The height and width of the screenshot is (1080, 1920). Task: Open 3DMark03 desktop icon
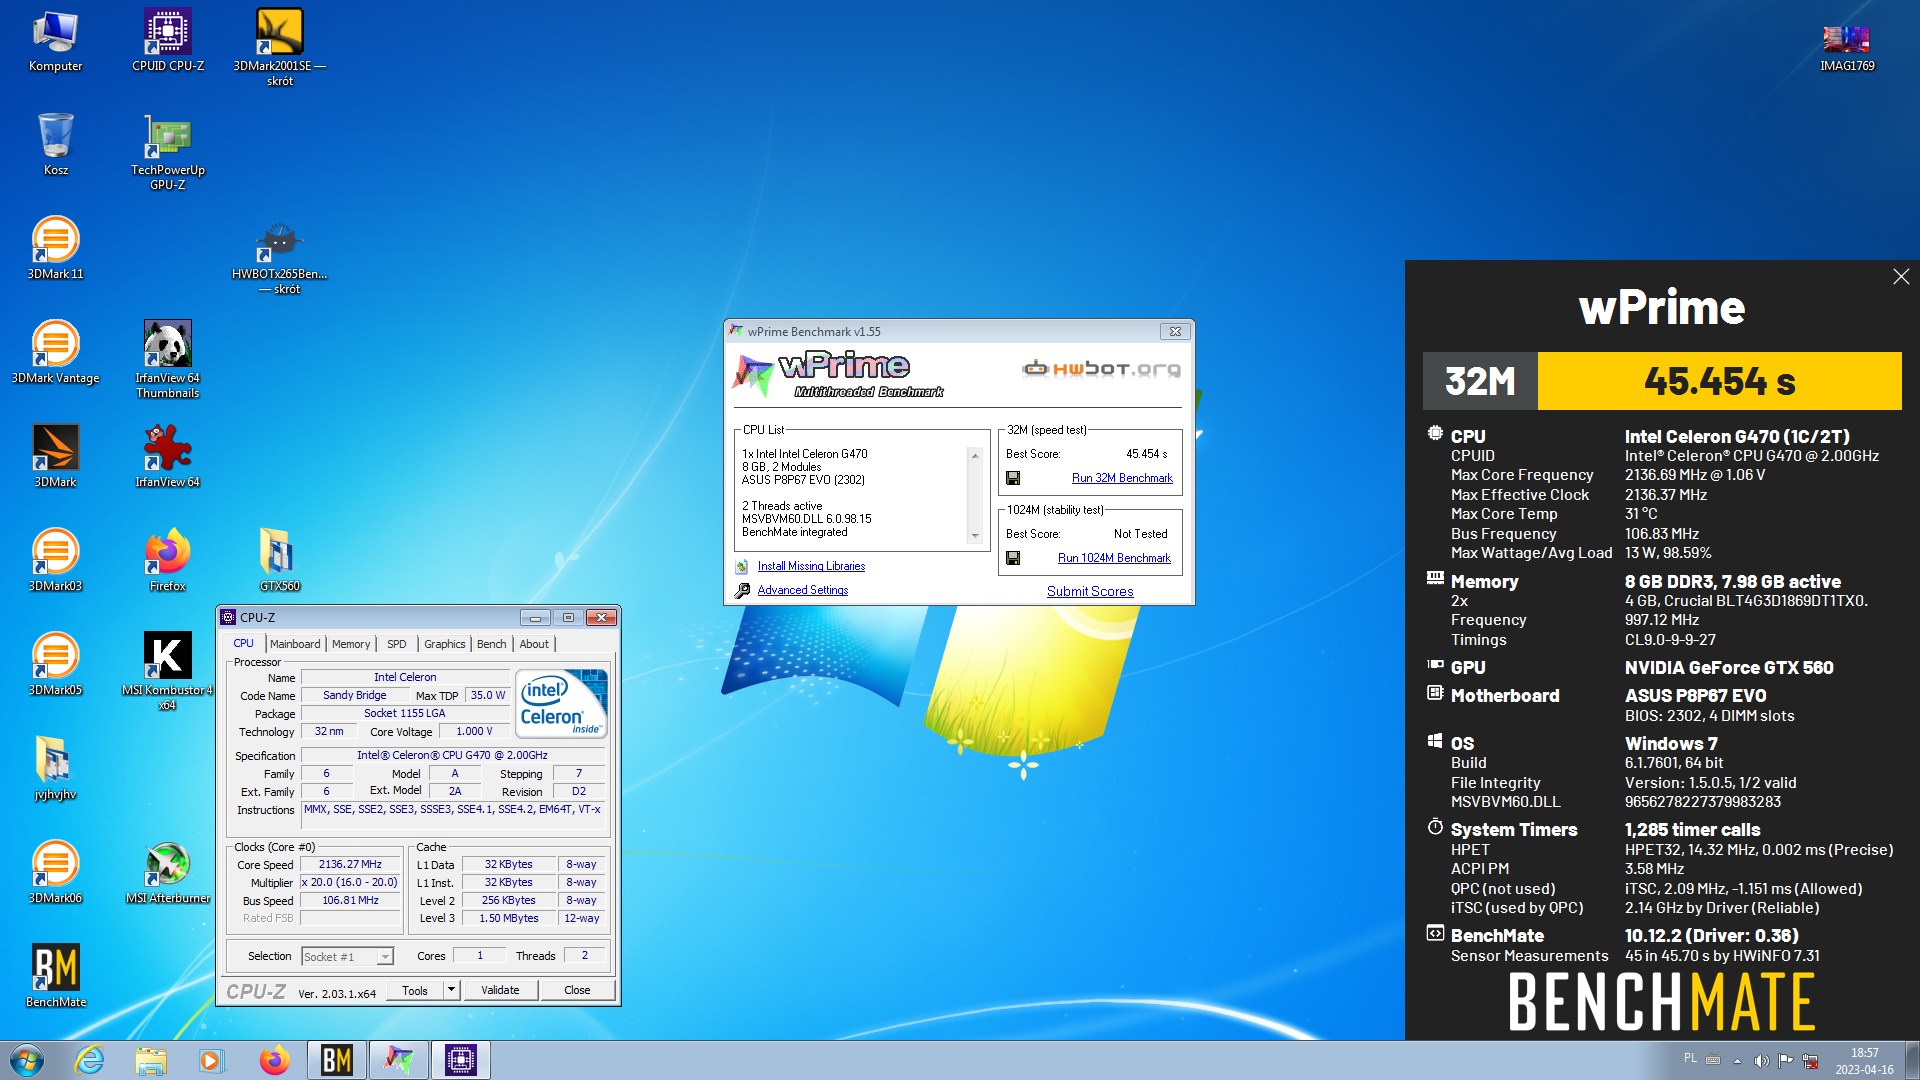pos(55,561)
